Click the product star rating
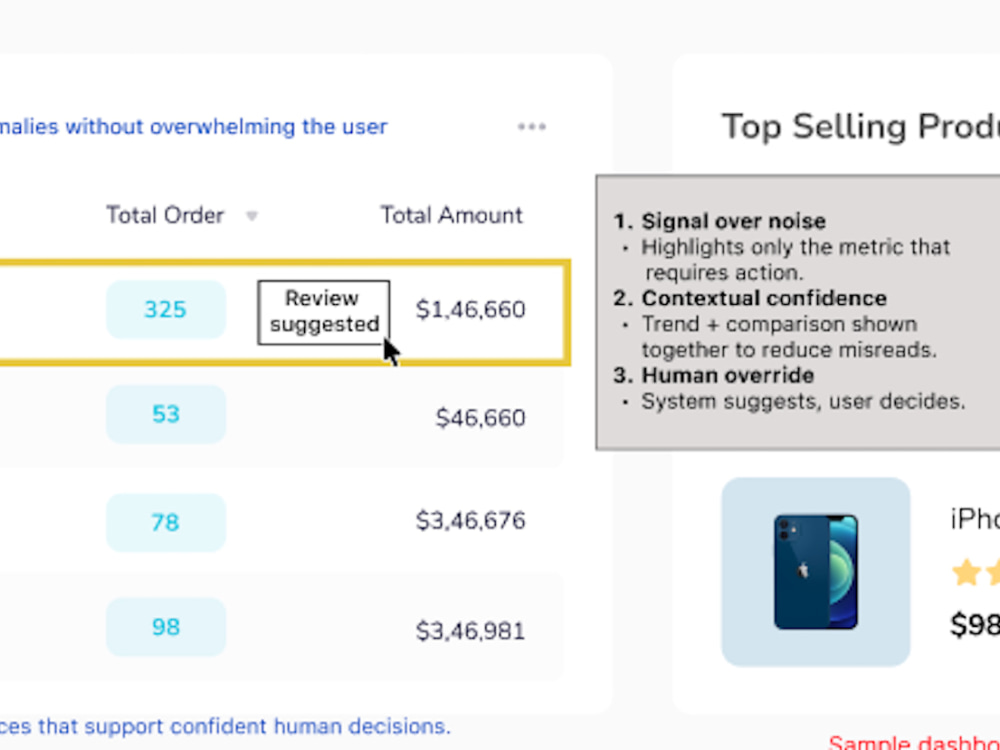 (975, 573)
